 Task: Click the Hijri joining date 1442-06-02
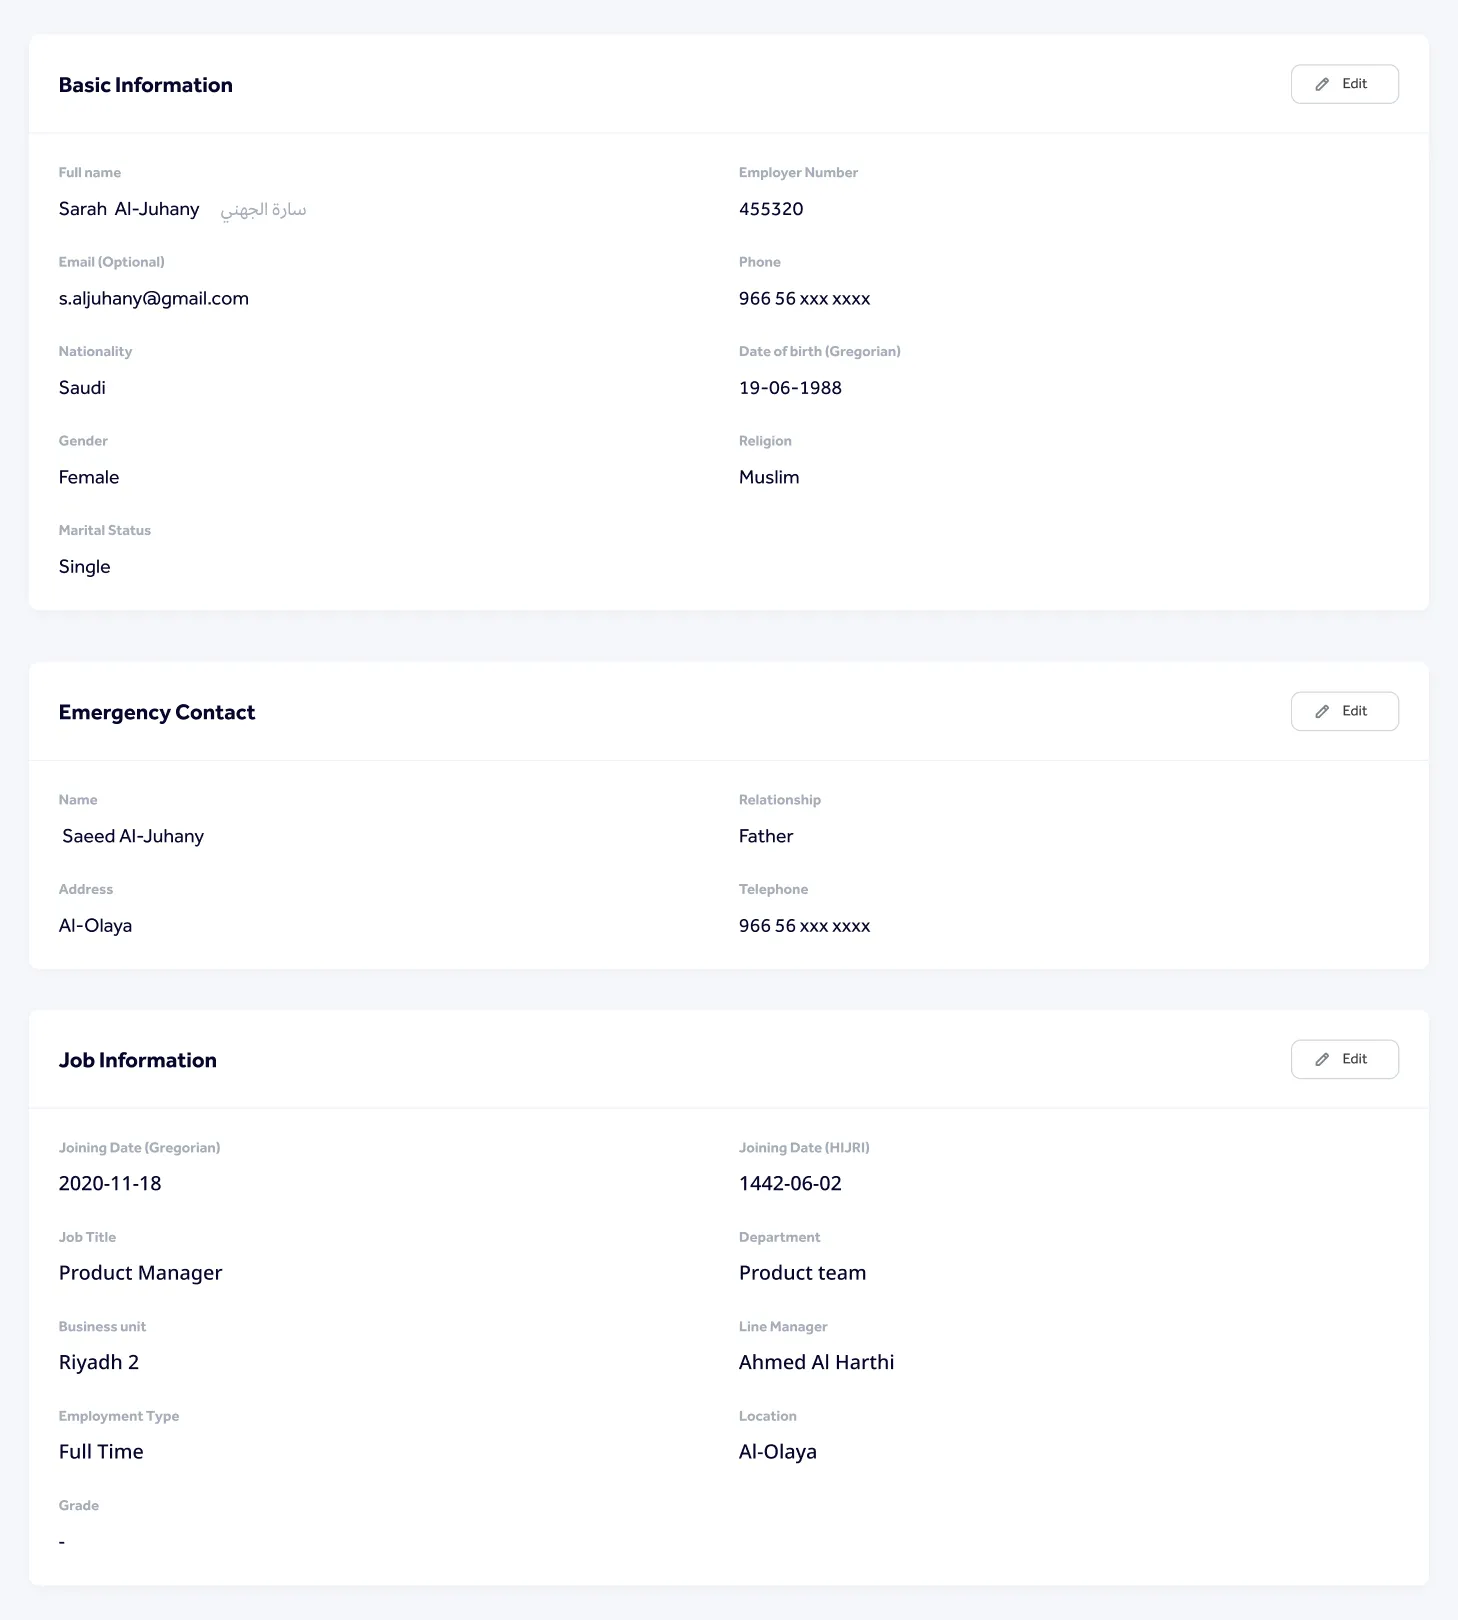point(790,1184)
